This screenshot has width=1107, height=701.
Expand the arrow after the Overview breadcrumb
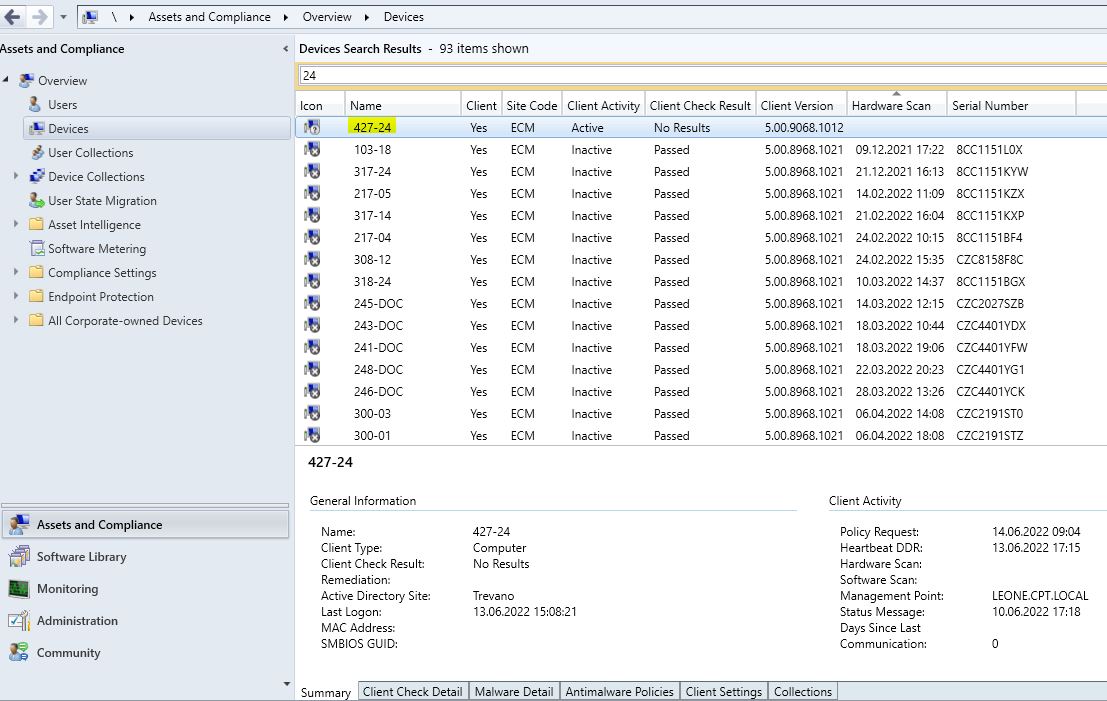point(367,17)
